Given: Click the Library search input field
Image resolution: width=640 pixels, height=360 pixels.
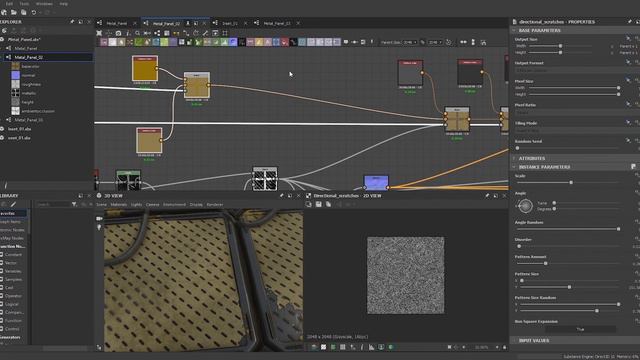Looking at the screenshot, I should coord(53,204).
